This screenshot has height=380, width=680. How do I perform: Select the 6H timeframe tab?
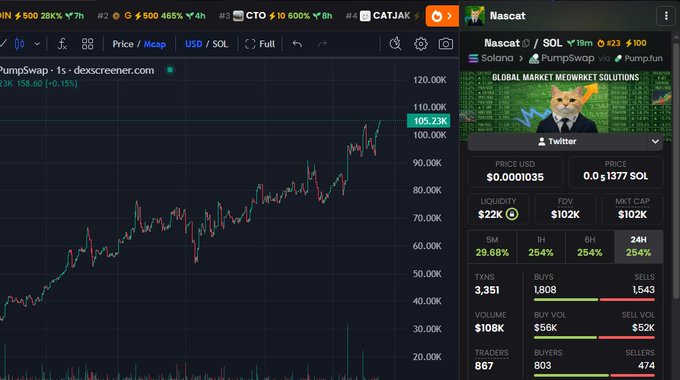(590, 246)
